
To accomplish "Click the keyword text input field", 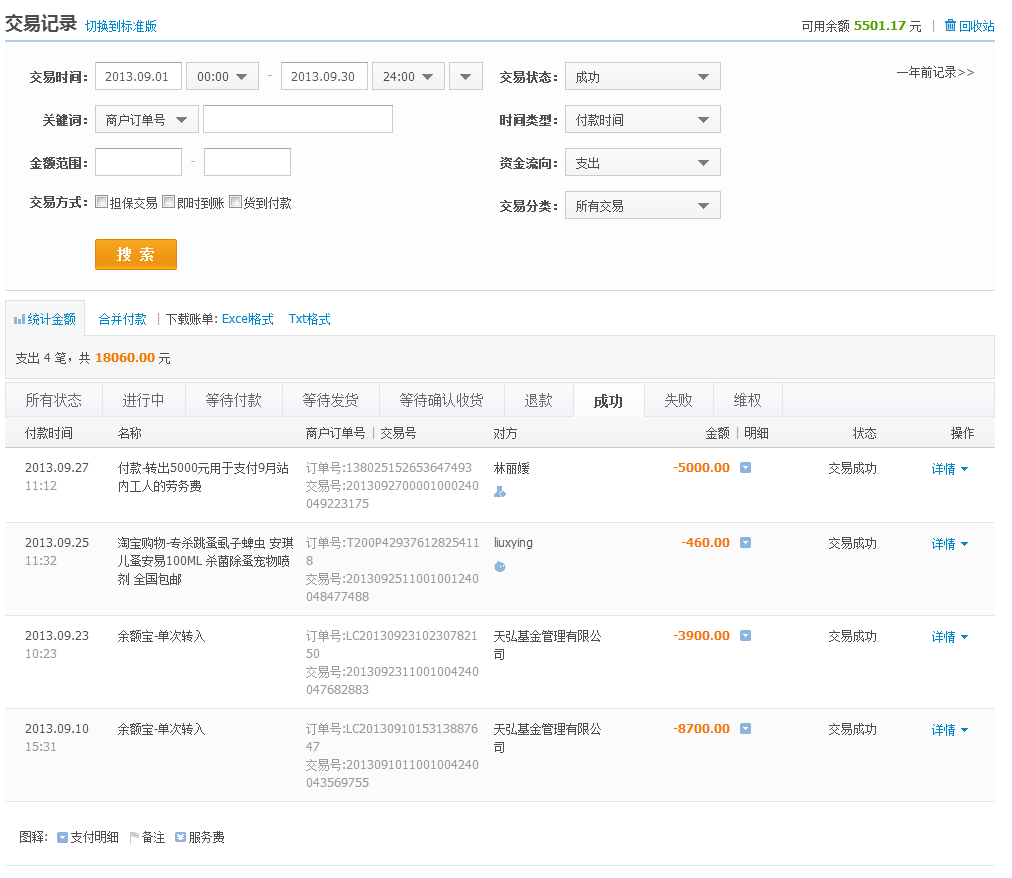I will pyautogui.click(x=298, y=120).
